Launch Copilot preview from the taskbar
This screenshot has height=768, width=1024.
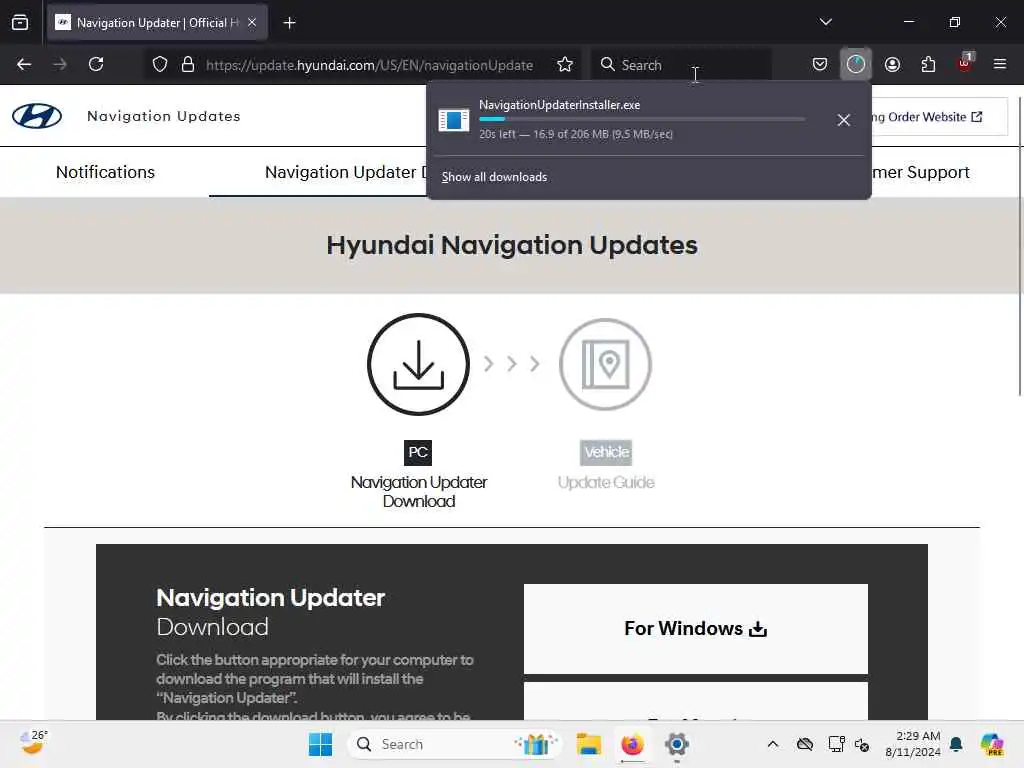(x=992, y=744)
